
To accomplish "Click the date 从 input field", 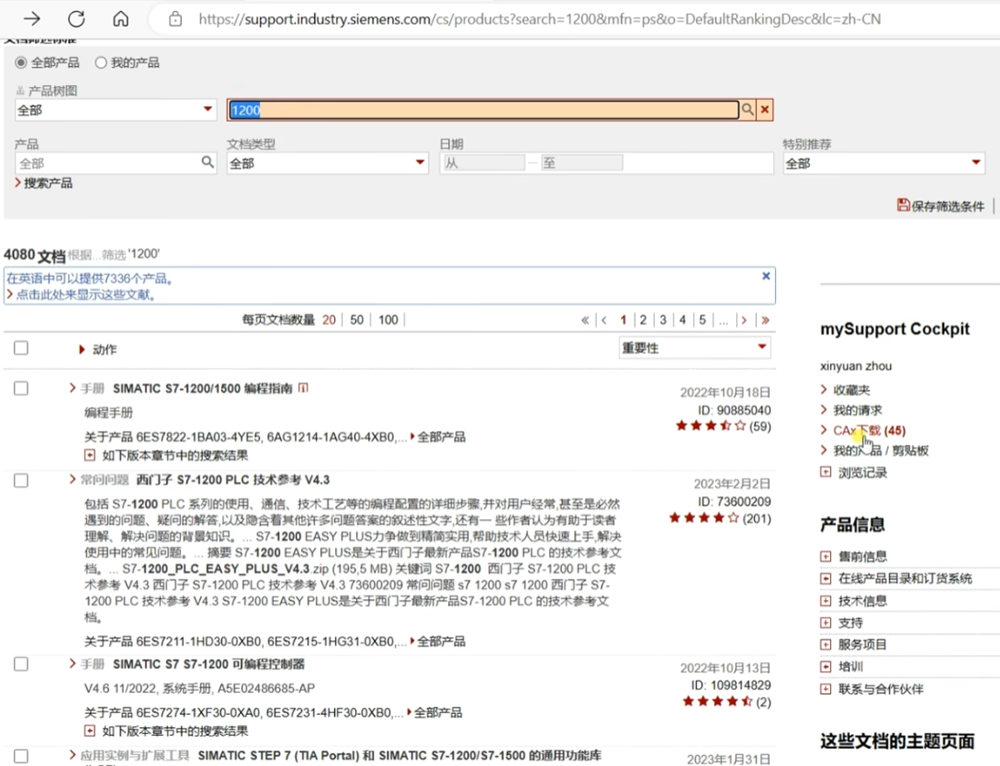I will [x=483, y=163].
